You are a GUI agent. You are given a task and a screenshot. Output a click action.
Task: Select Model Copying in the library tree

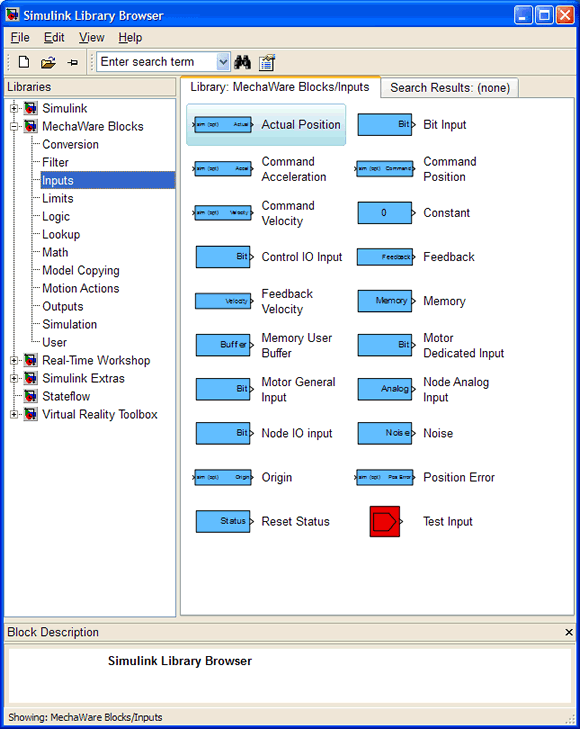point(80,271)
